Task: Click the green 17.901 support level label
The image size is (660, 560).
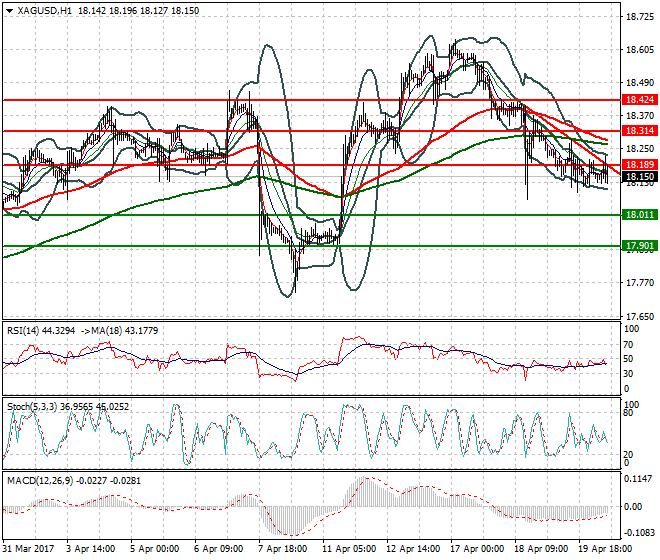Action: point(640,245)
